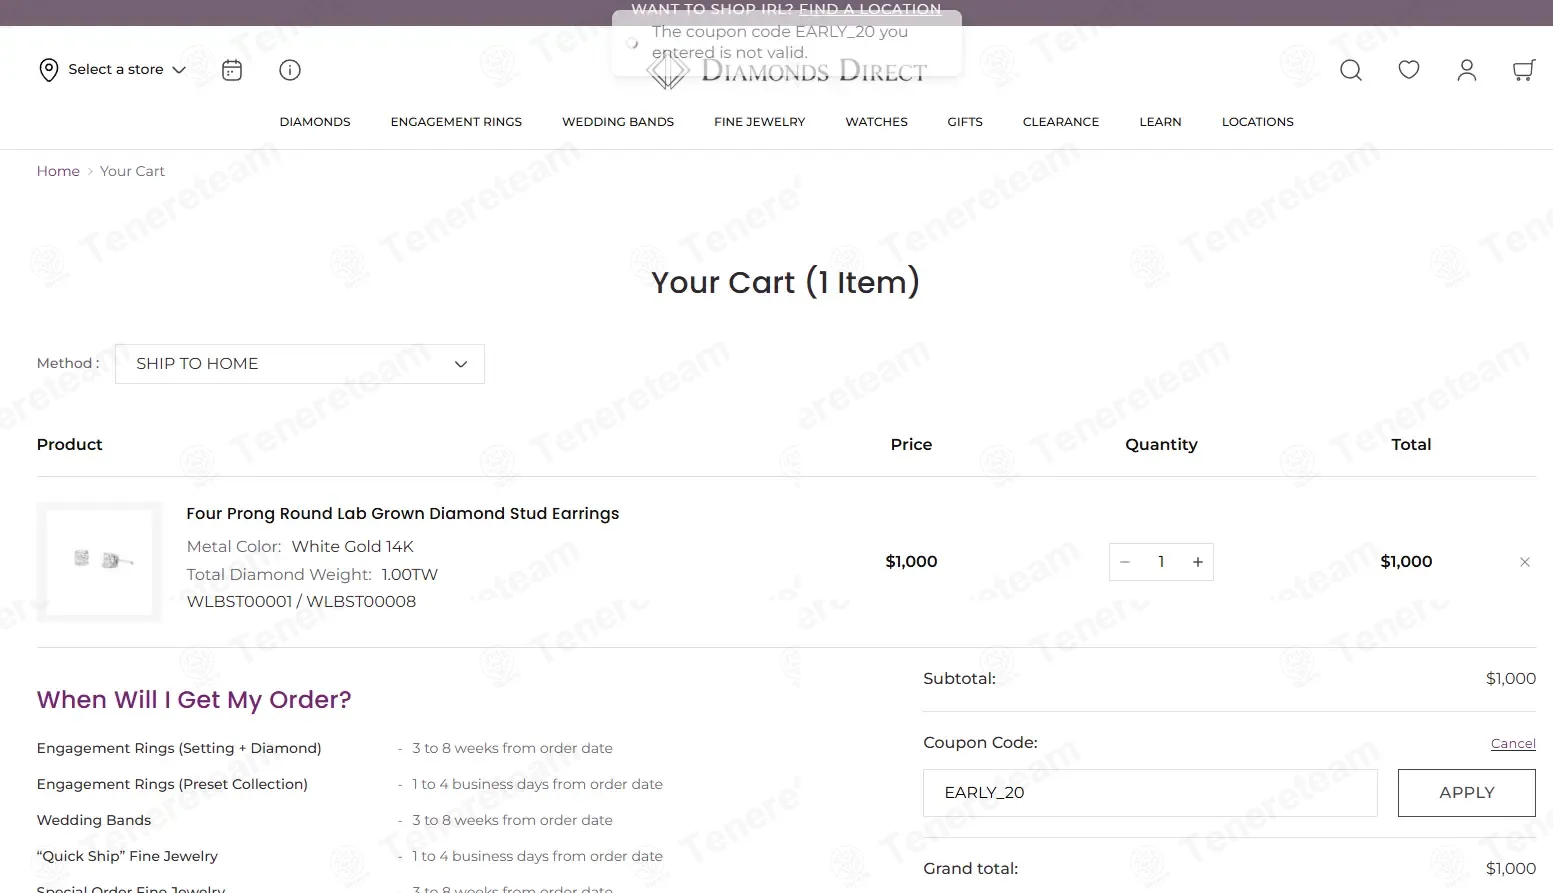Open the Fine Jewelry menu
The image size is (1553, 893).
[759, 122]
